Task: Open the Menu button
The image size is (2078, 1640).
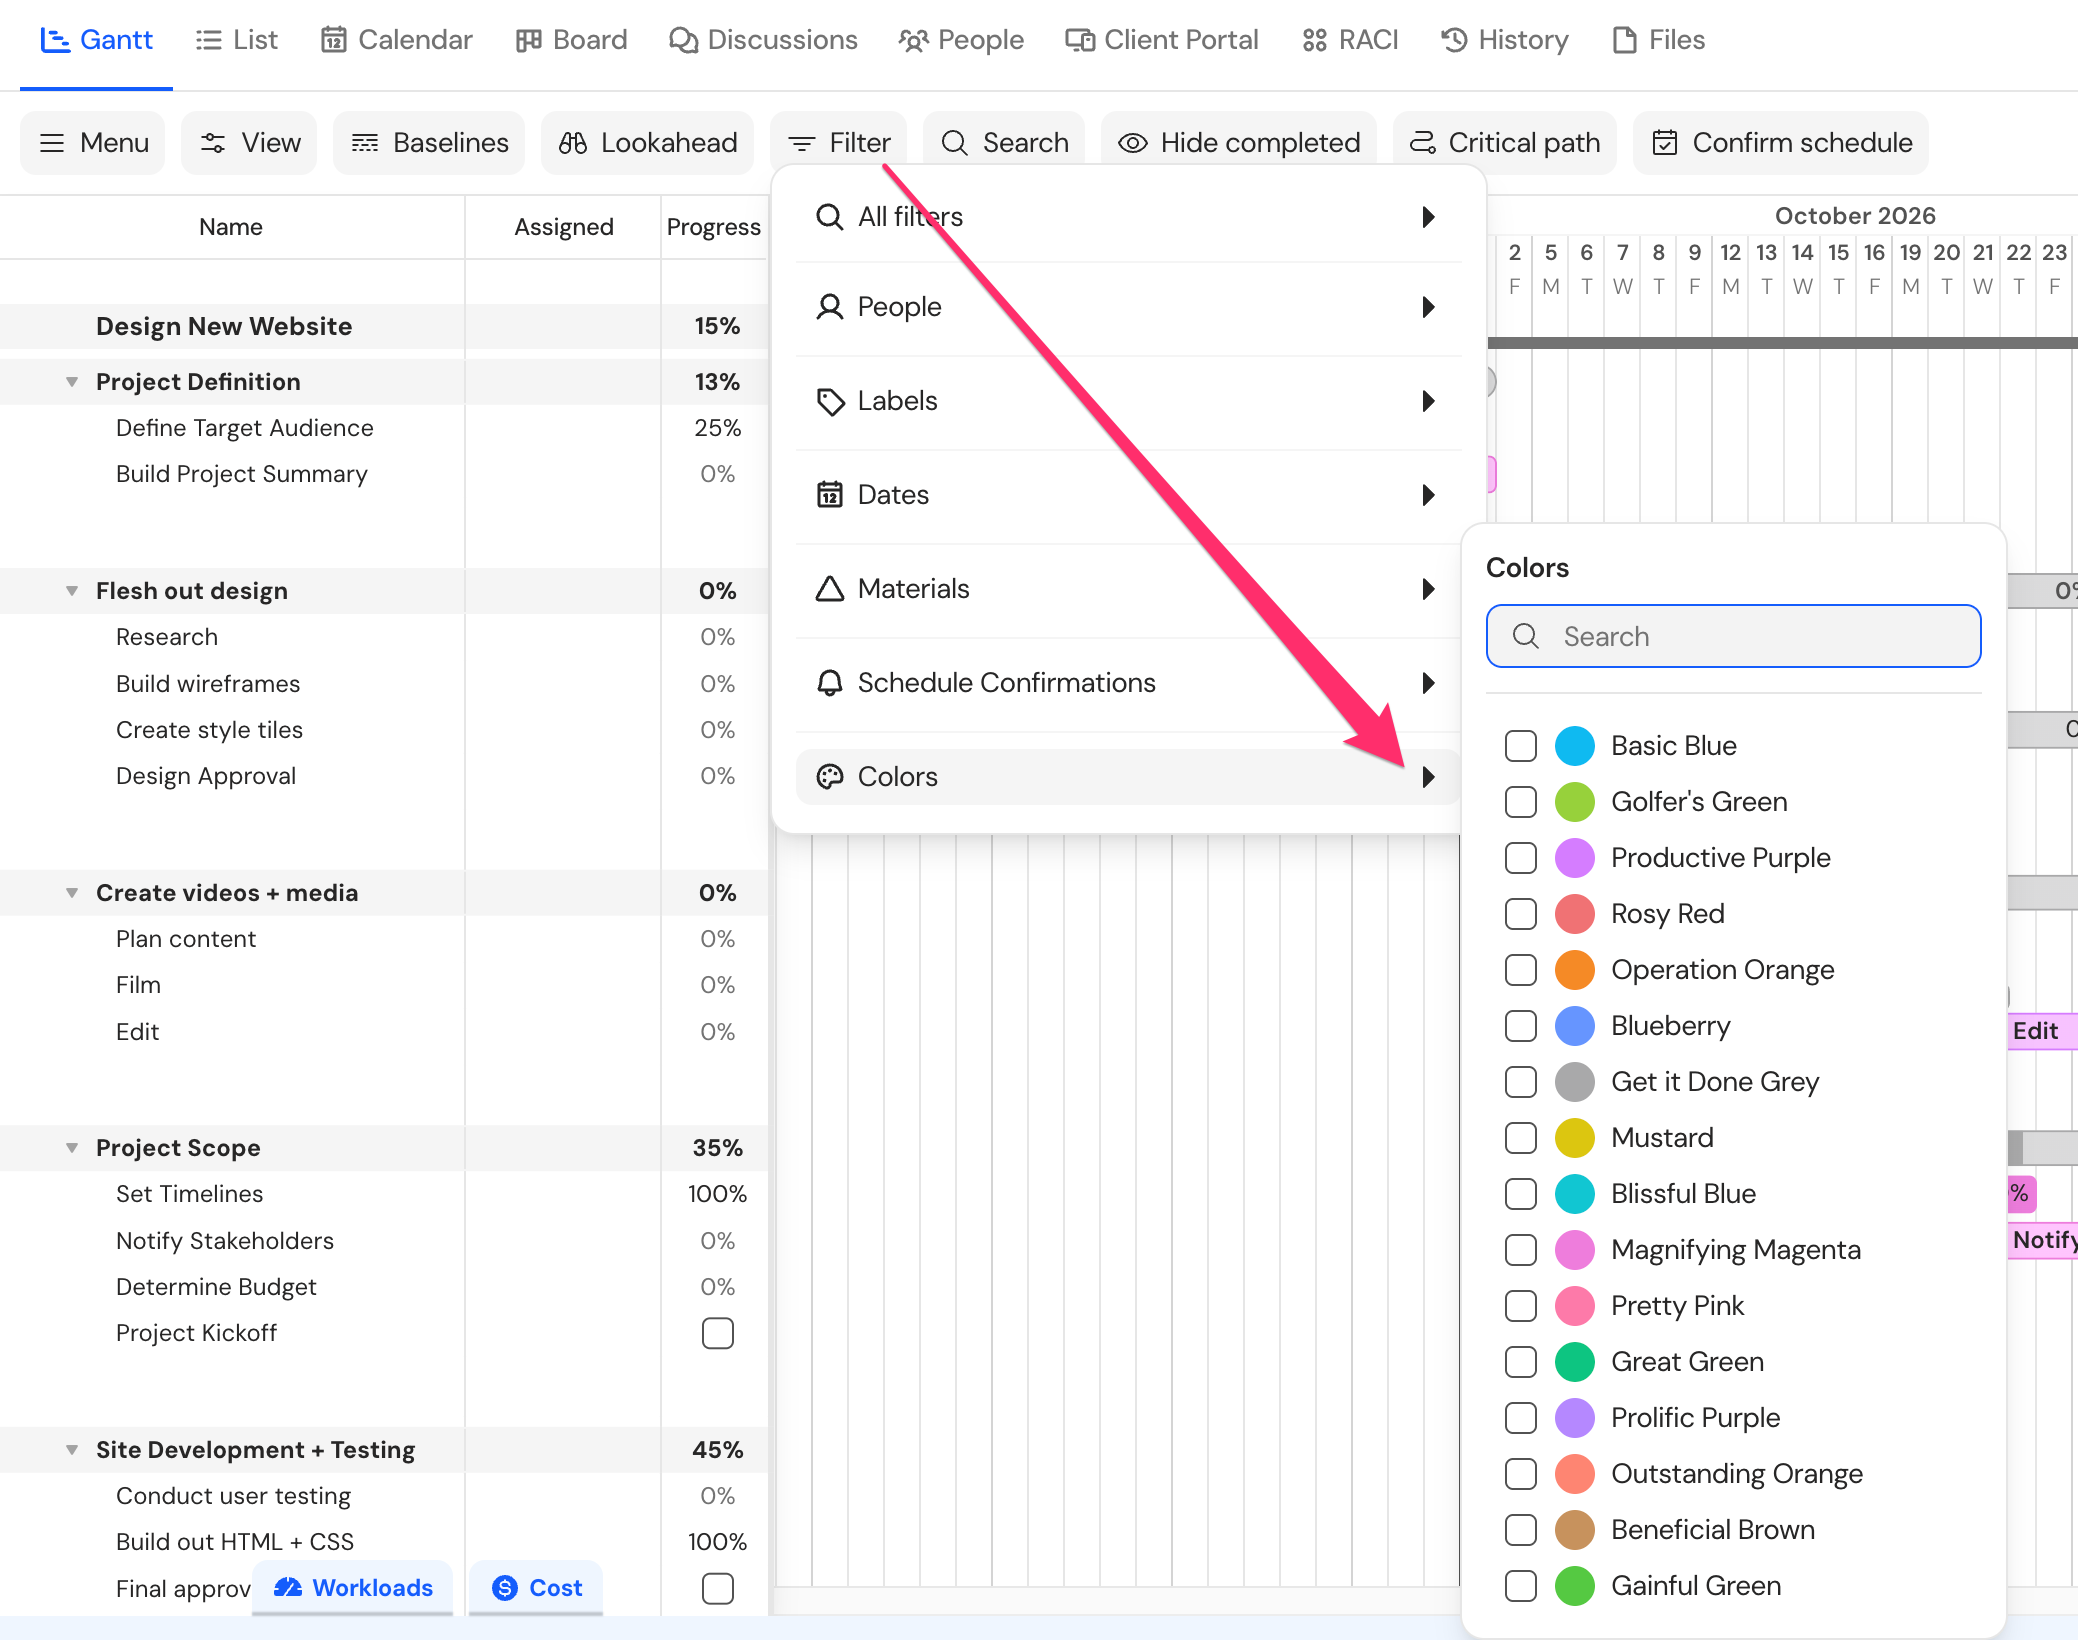Action: click(x=93, y=143)
